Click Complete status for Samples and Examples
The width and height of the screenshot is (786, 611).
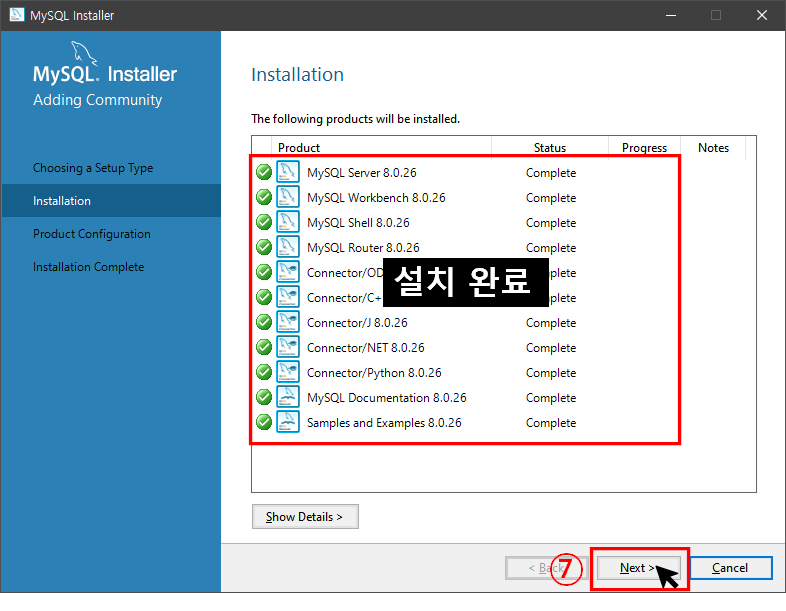click(x=551, y=424)
